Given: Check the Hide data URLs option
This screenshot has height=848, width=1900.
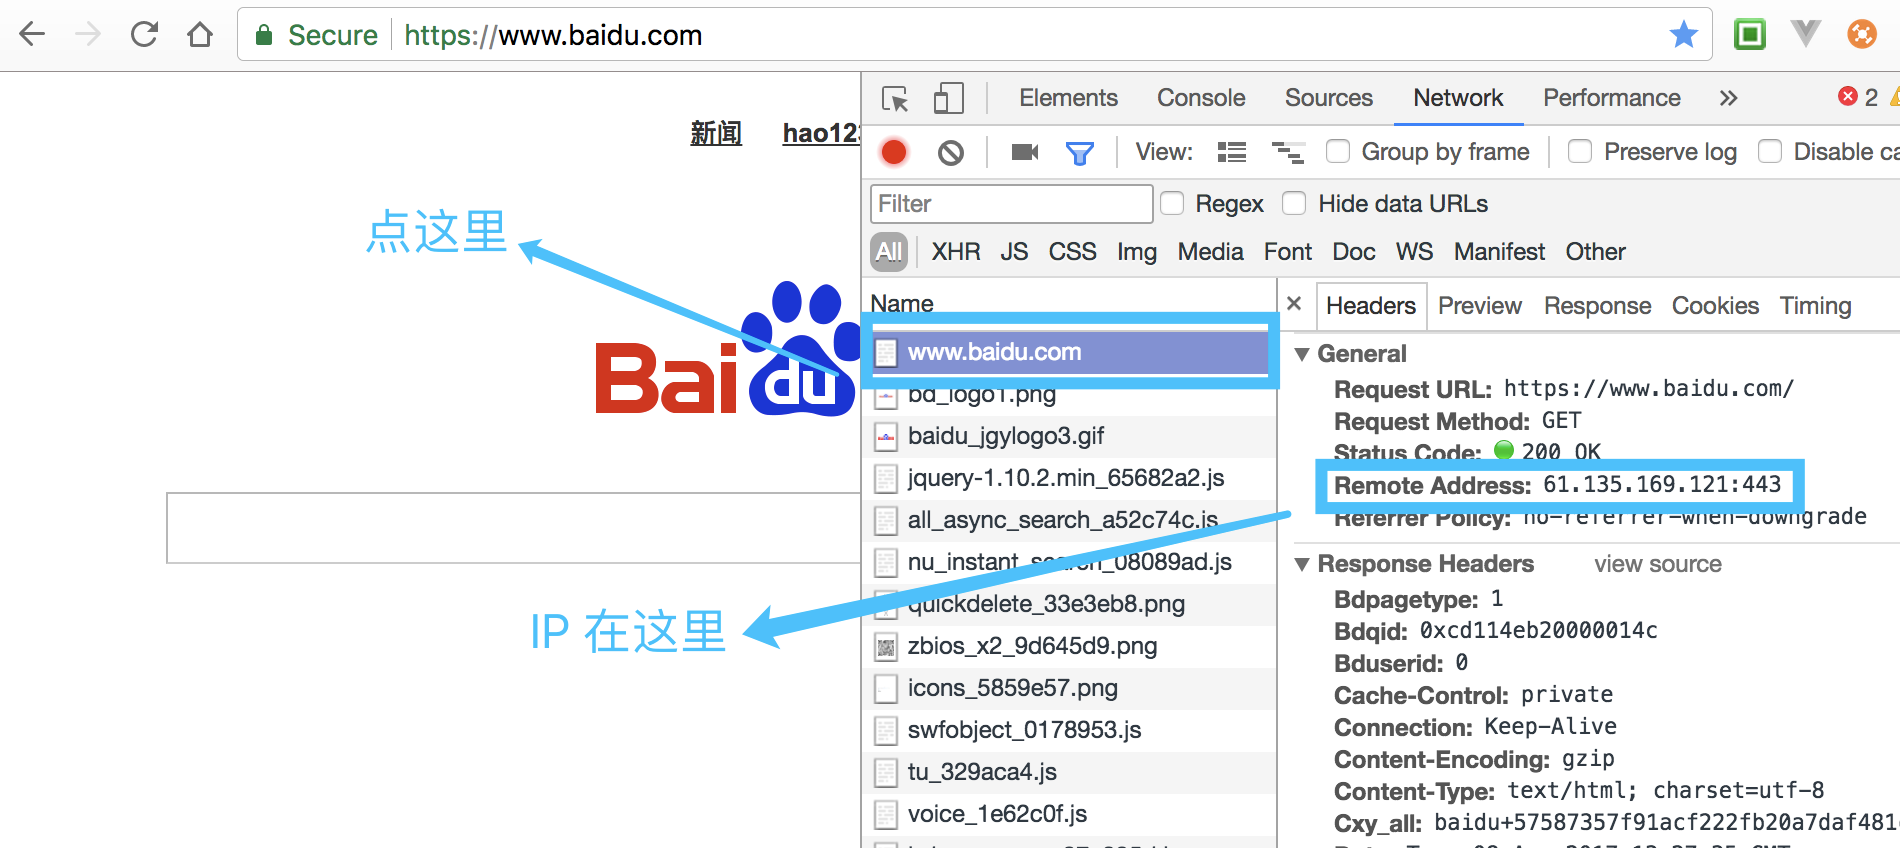Looking at the screenshot, I should [1294, 203].
